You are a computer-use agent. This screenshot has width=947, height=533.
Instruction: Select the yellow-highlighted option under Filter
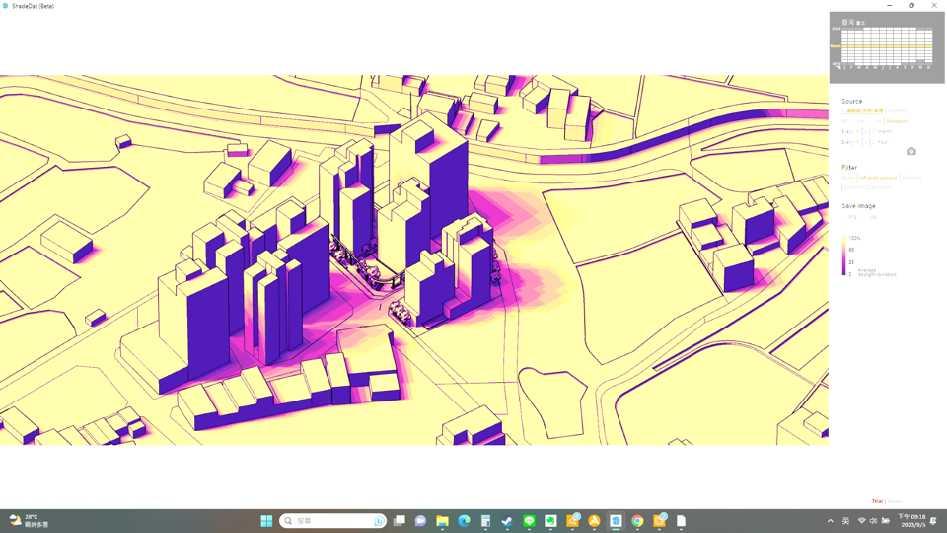point(877,178)
